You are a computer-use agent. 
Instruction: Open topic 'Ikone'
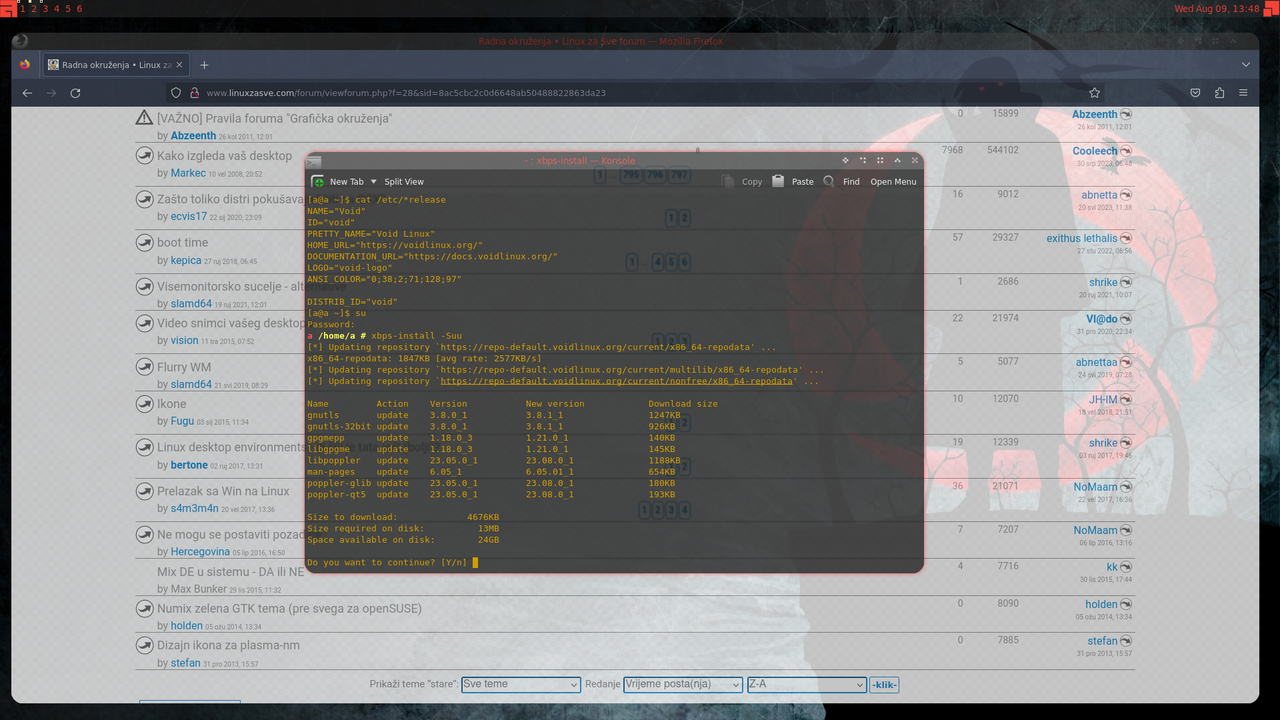tap(172, 404)
